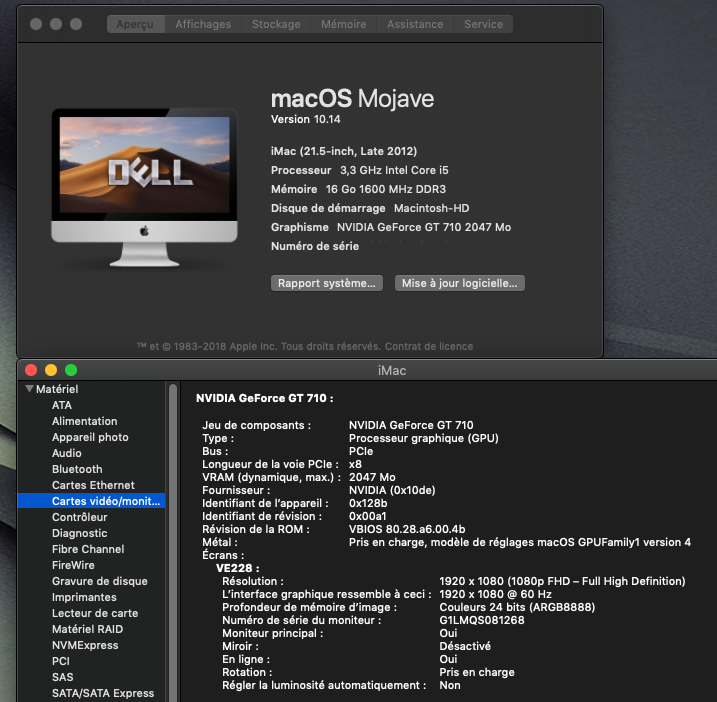Open the Assistance tab

[x=415, y=24]
